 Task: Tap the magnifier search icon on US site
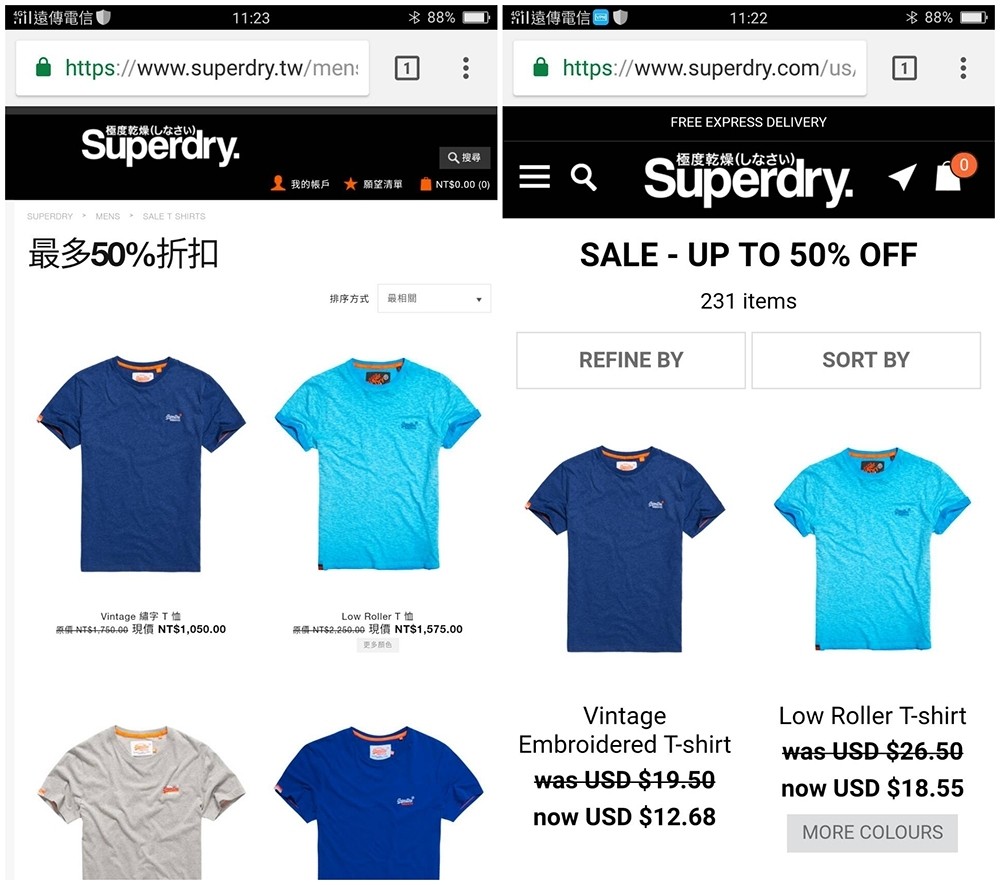pos(583,177)
